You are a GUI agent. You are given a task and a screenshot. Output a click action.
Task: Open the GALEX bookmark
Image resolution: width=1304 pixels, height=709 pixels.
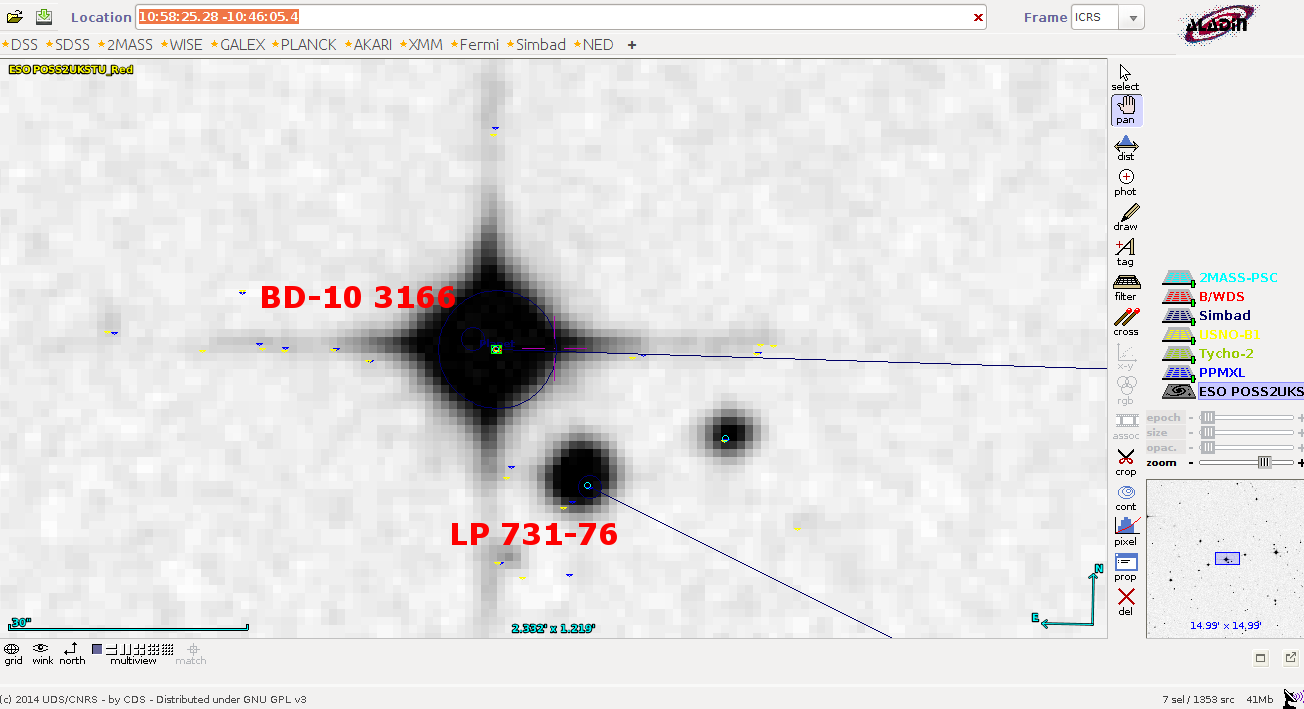(242, 45)
